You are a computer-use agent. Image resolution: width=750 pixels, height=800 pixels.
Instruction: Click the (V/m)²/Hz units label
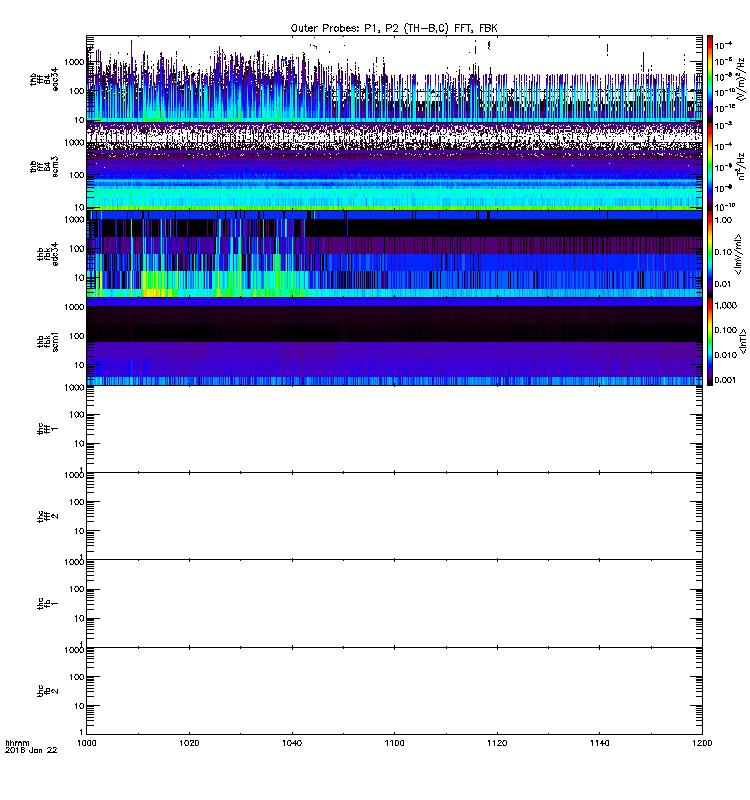pos(742,78)
